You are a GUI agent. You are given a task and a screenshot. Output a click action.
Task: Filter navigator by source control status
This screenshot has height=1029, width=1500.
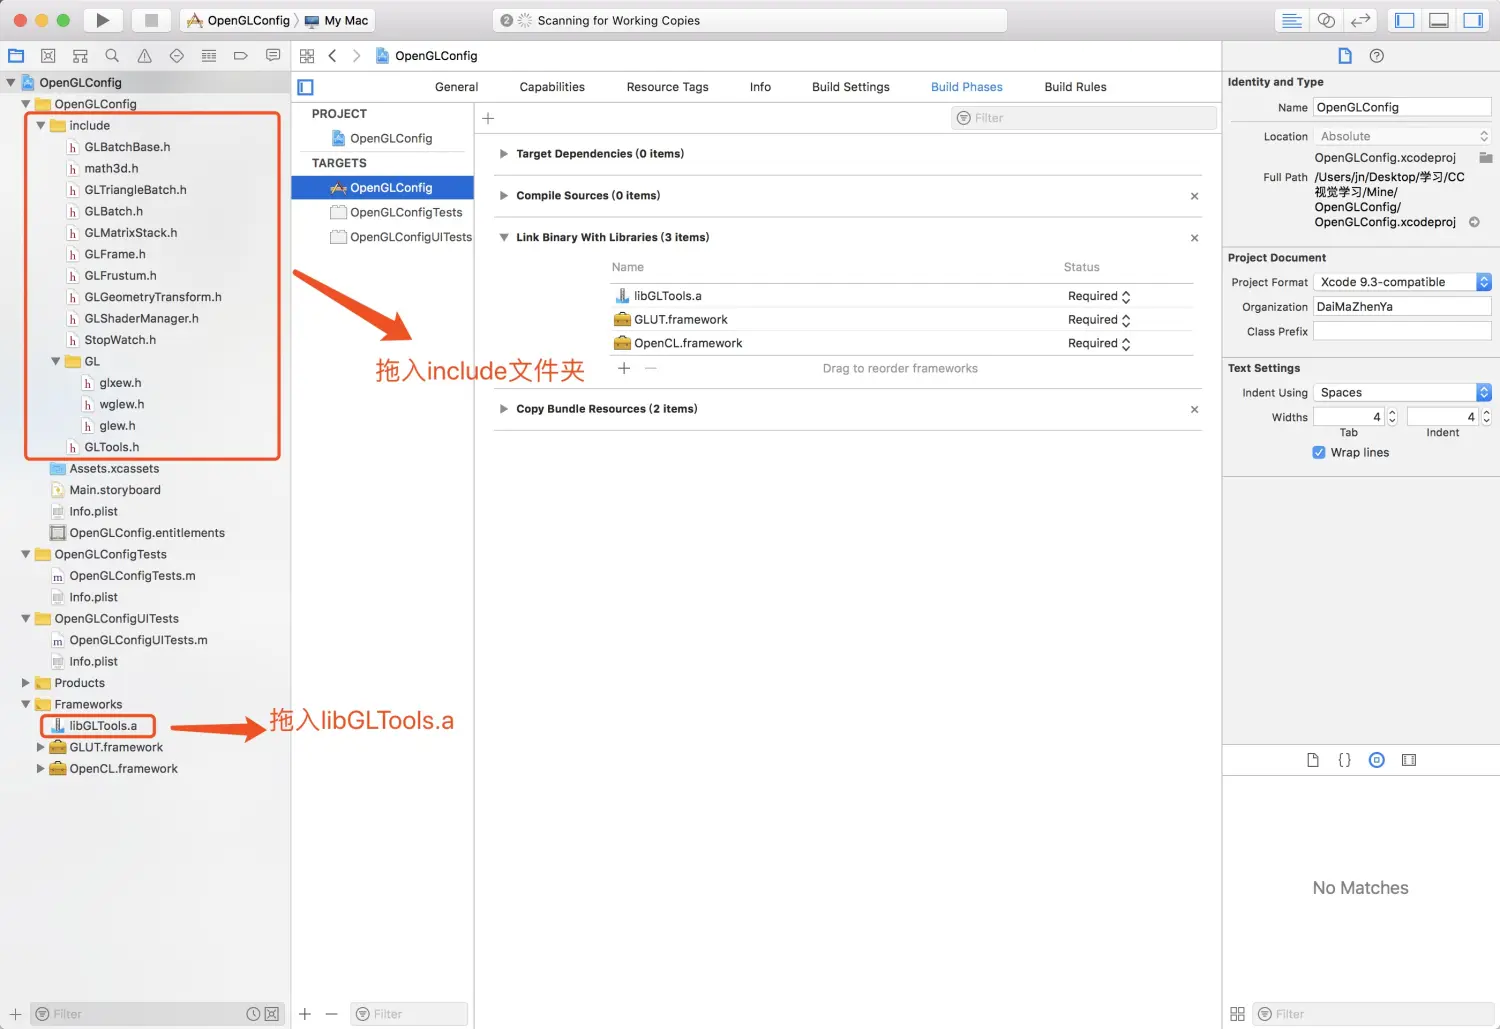pyautogui.click(x=272, y=1014)
